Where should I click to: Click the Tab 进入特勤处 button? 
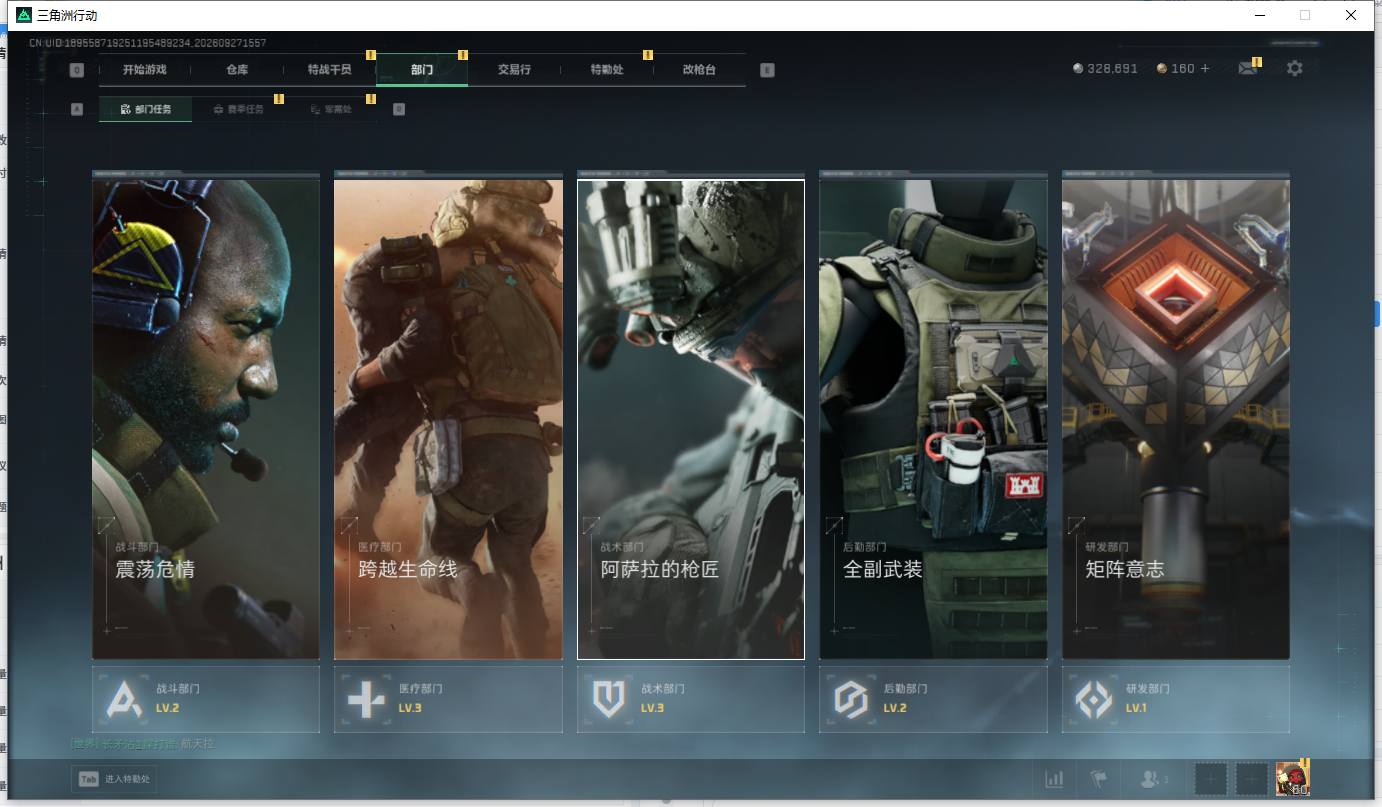point(114,779)
